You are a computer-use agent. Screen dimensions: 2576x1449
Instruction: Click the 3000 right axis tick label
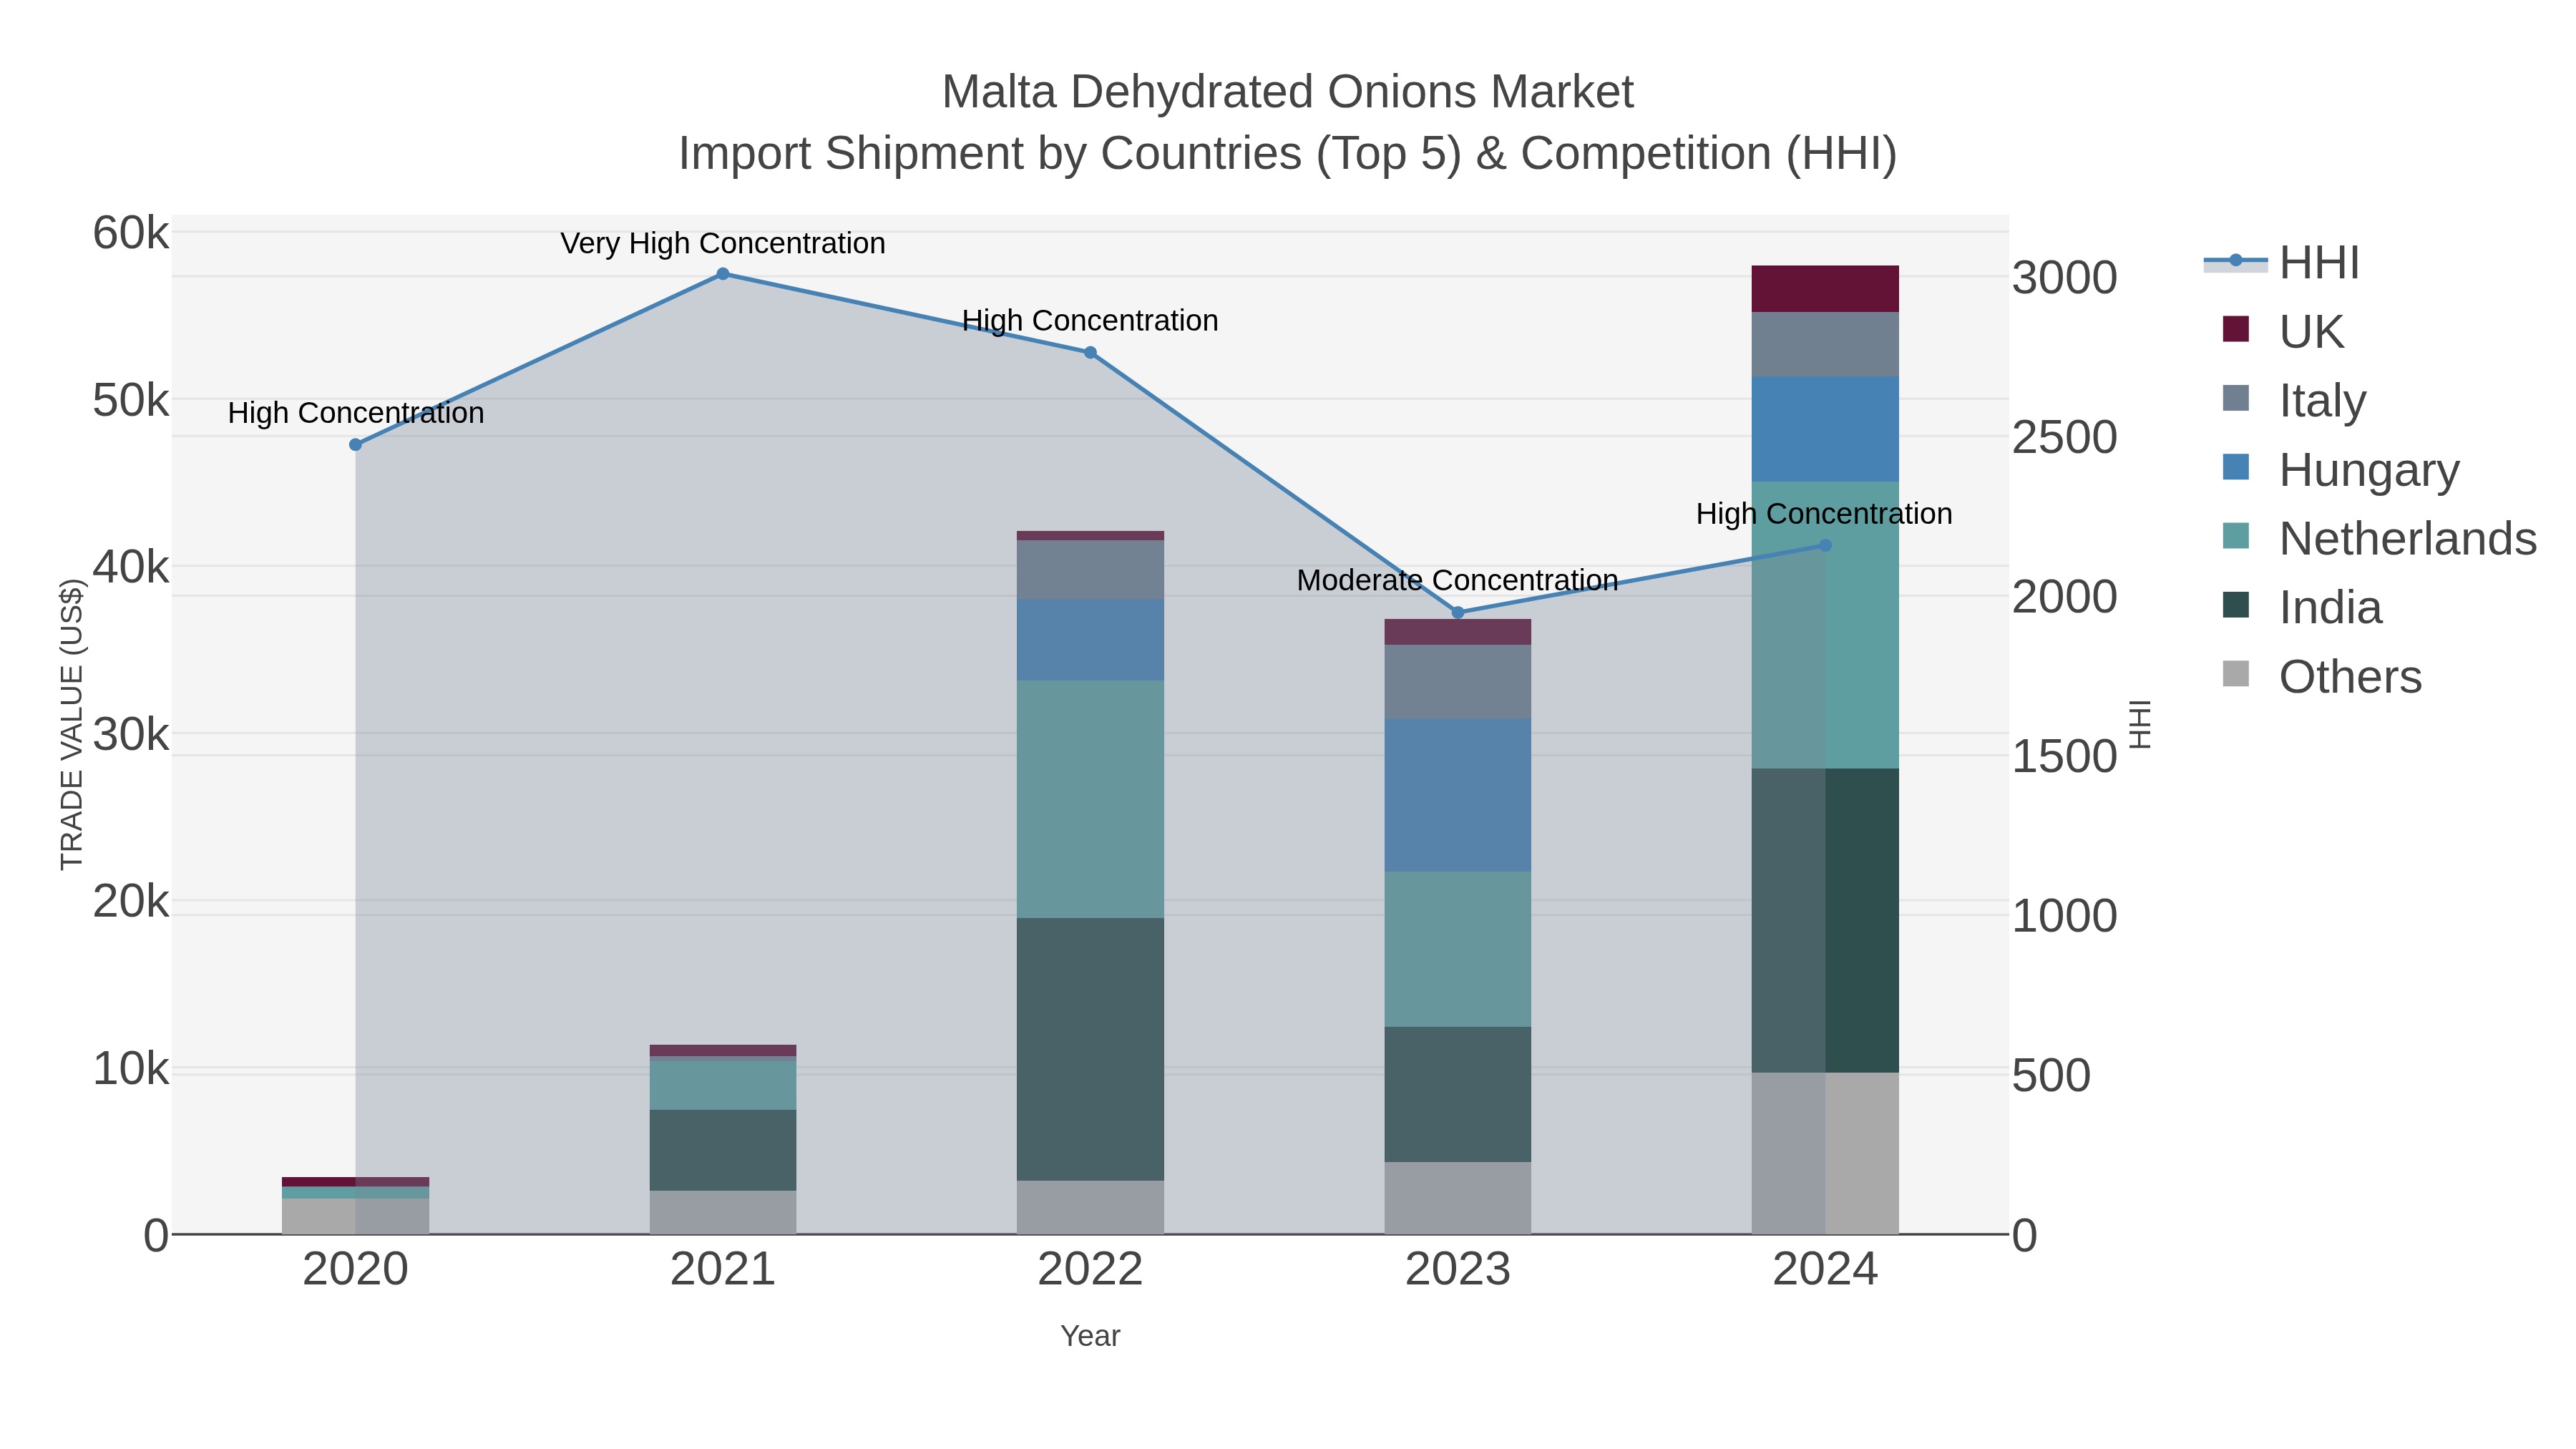(2064, 278)
